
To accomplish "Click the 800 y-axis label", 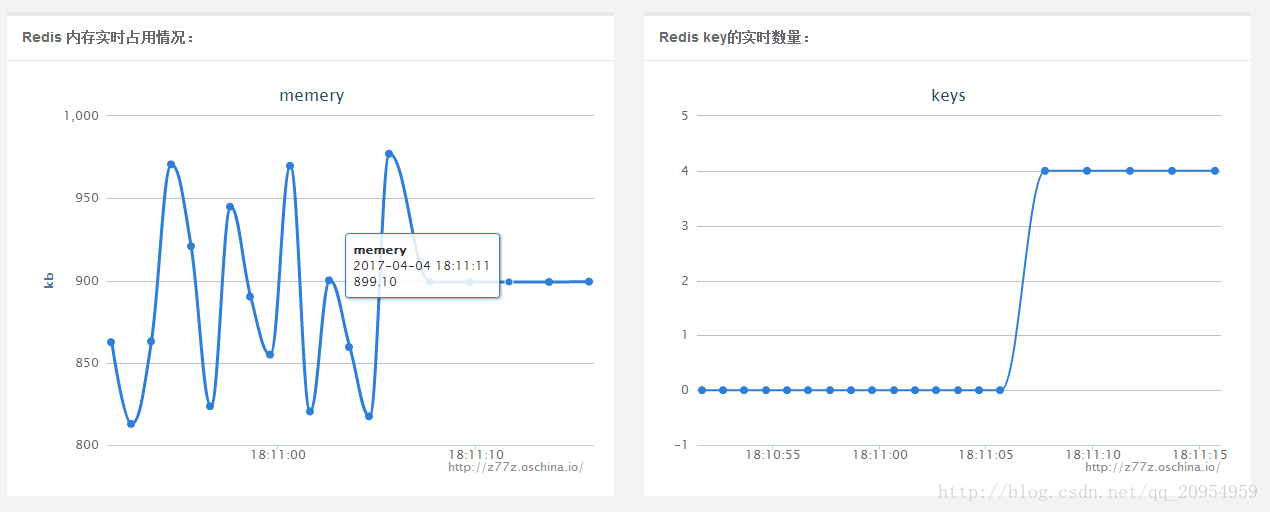I will click(x=88, y=445).
